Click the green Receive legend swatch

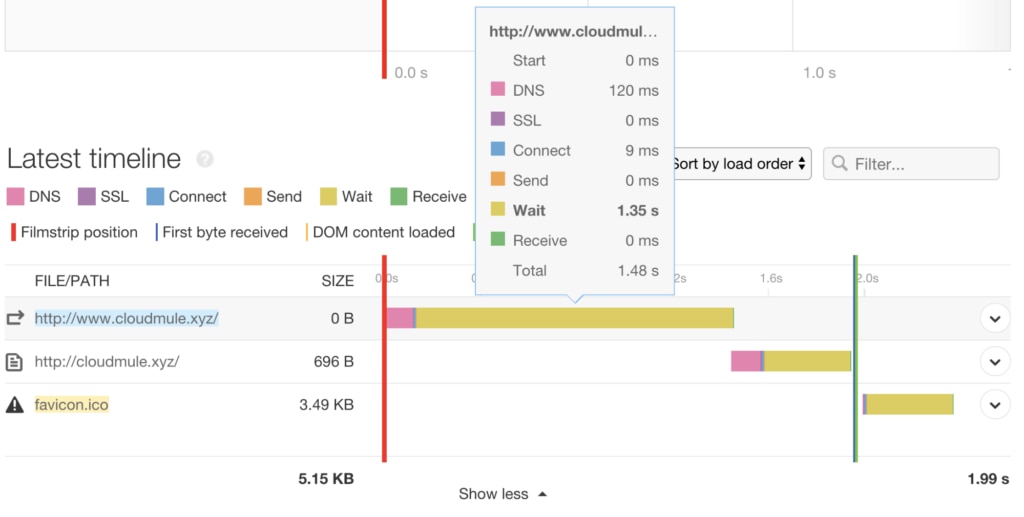point(398,196)
